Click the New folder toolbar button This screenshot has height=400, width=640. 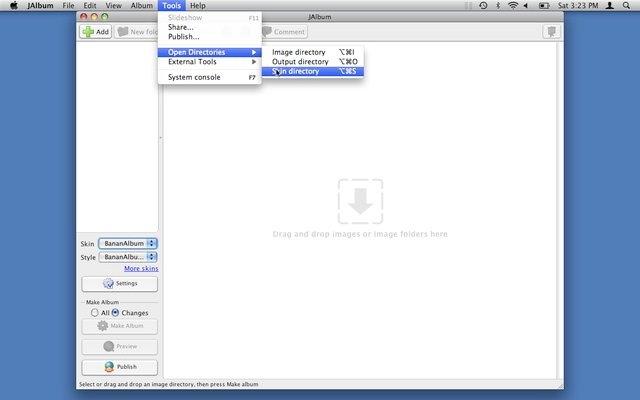136,31
